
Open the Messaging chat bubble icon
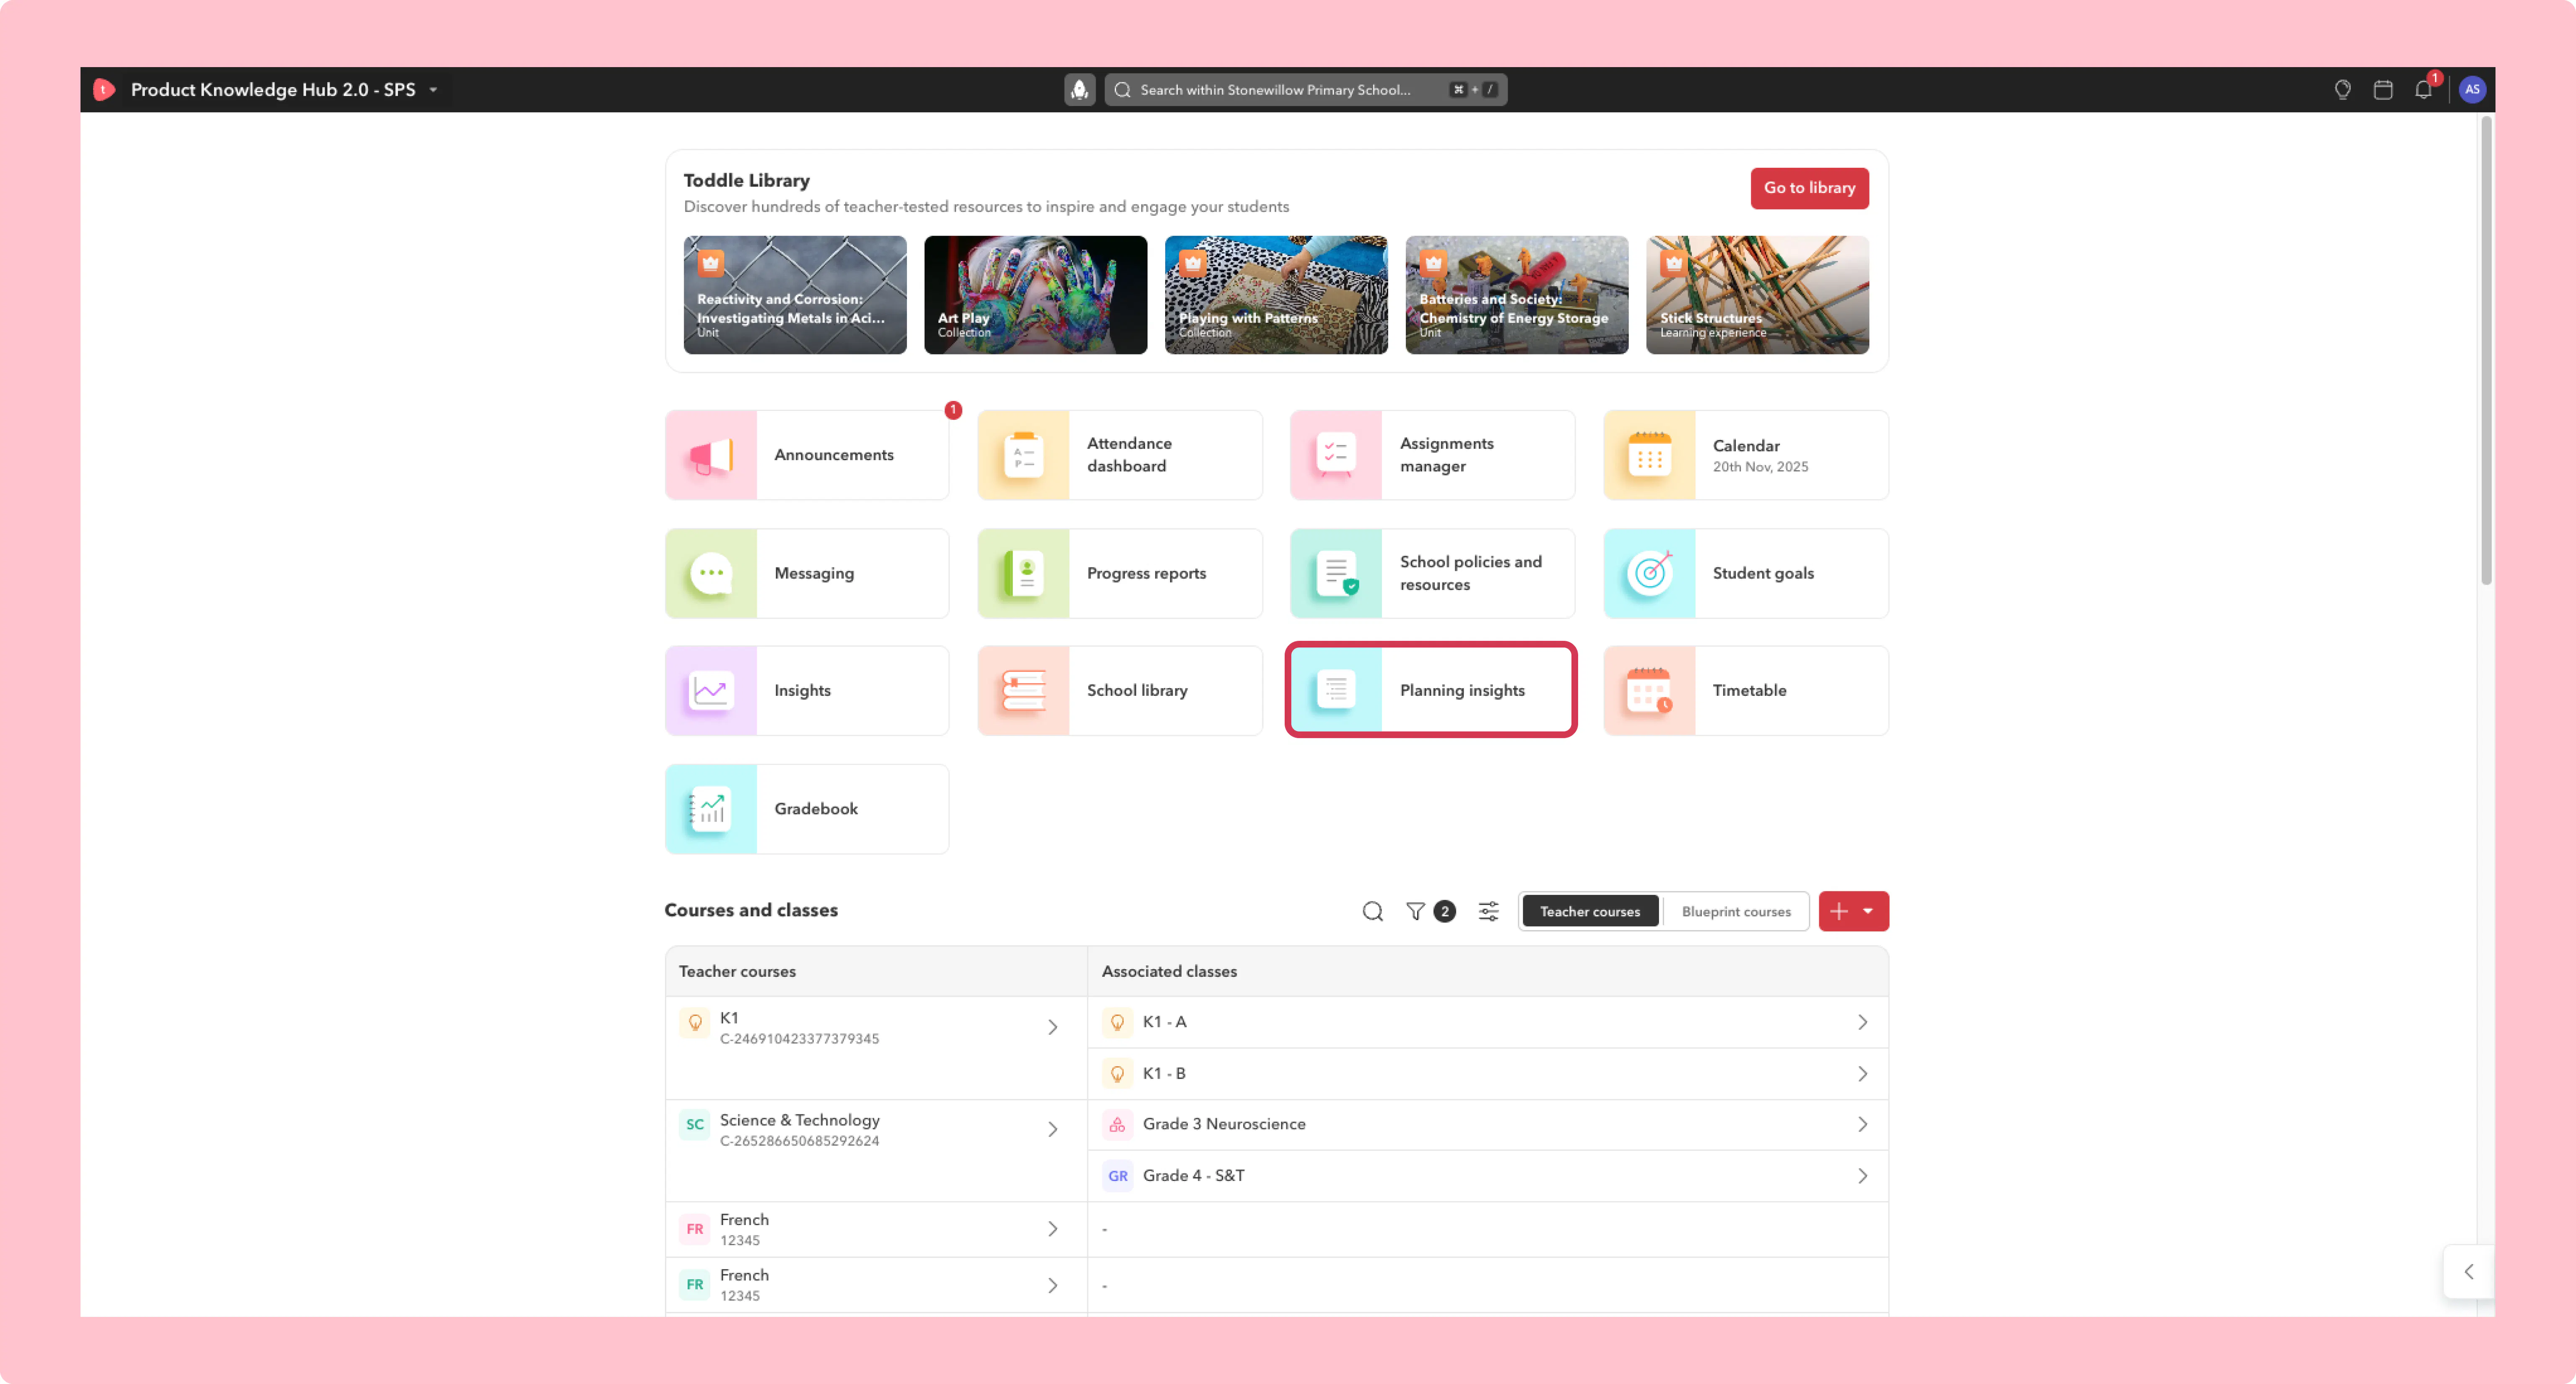[711, 574]
